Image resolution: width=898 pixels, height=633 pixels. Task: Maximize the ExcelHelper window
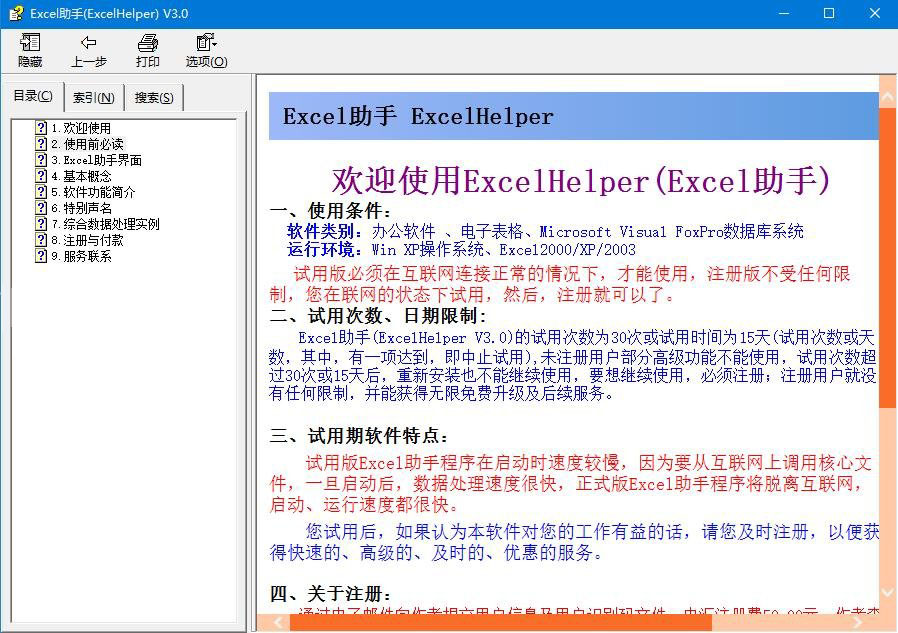829,13
